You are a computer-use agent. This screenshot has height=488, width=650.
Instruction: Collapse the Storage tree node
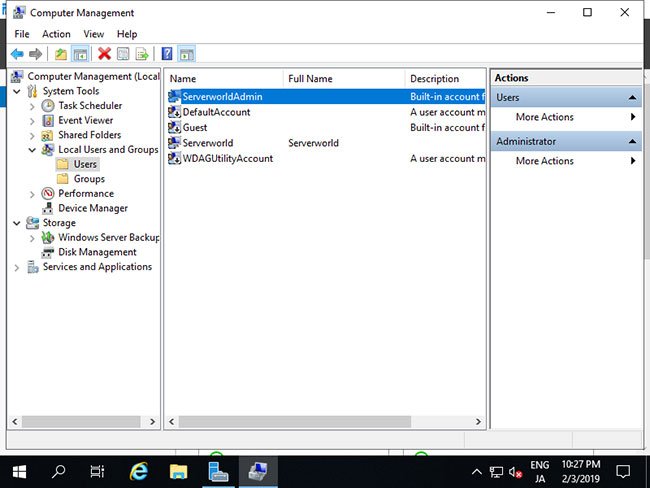[17, 223]
